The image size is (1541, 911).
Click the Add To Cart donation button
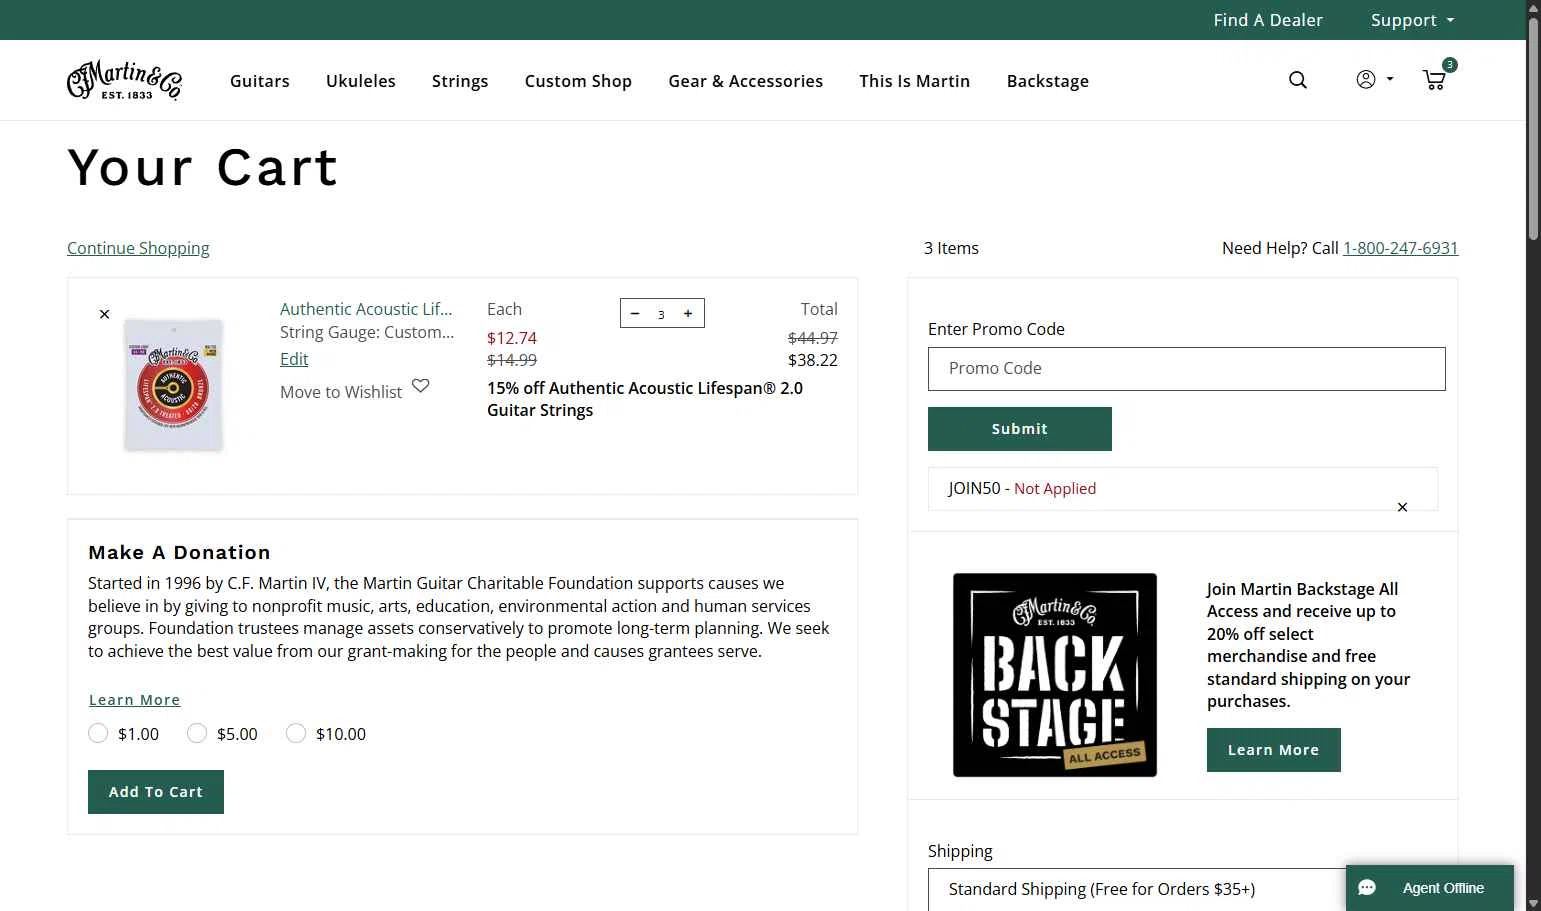click(156, 792)
